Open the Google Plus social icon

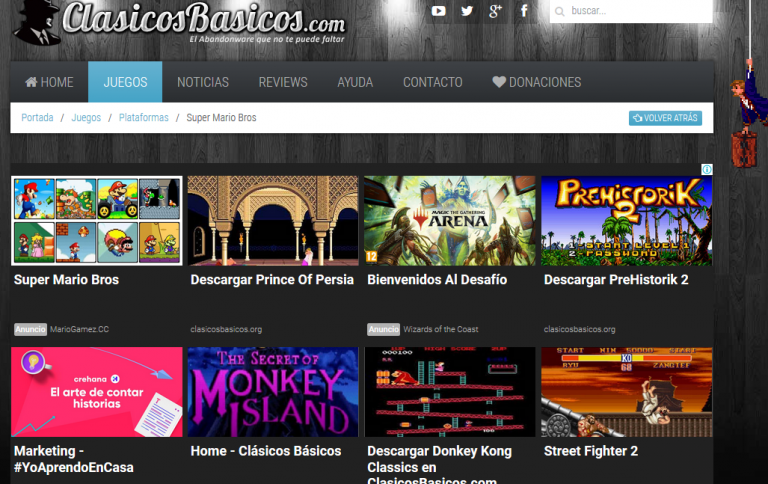[x=495, y=11]
